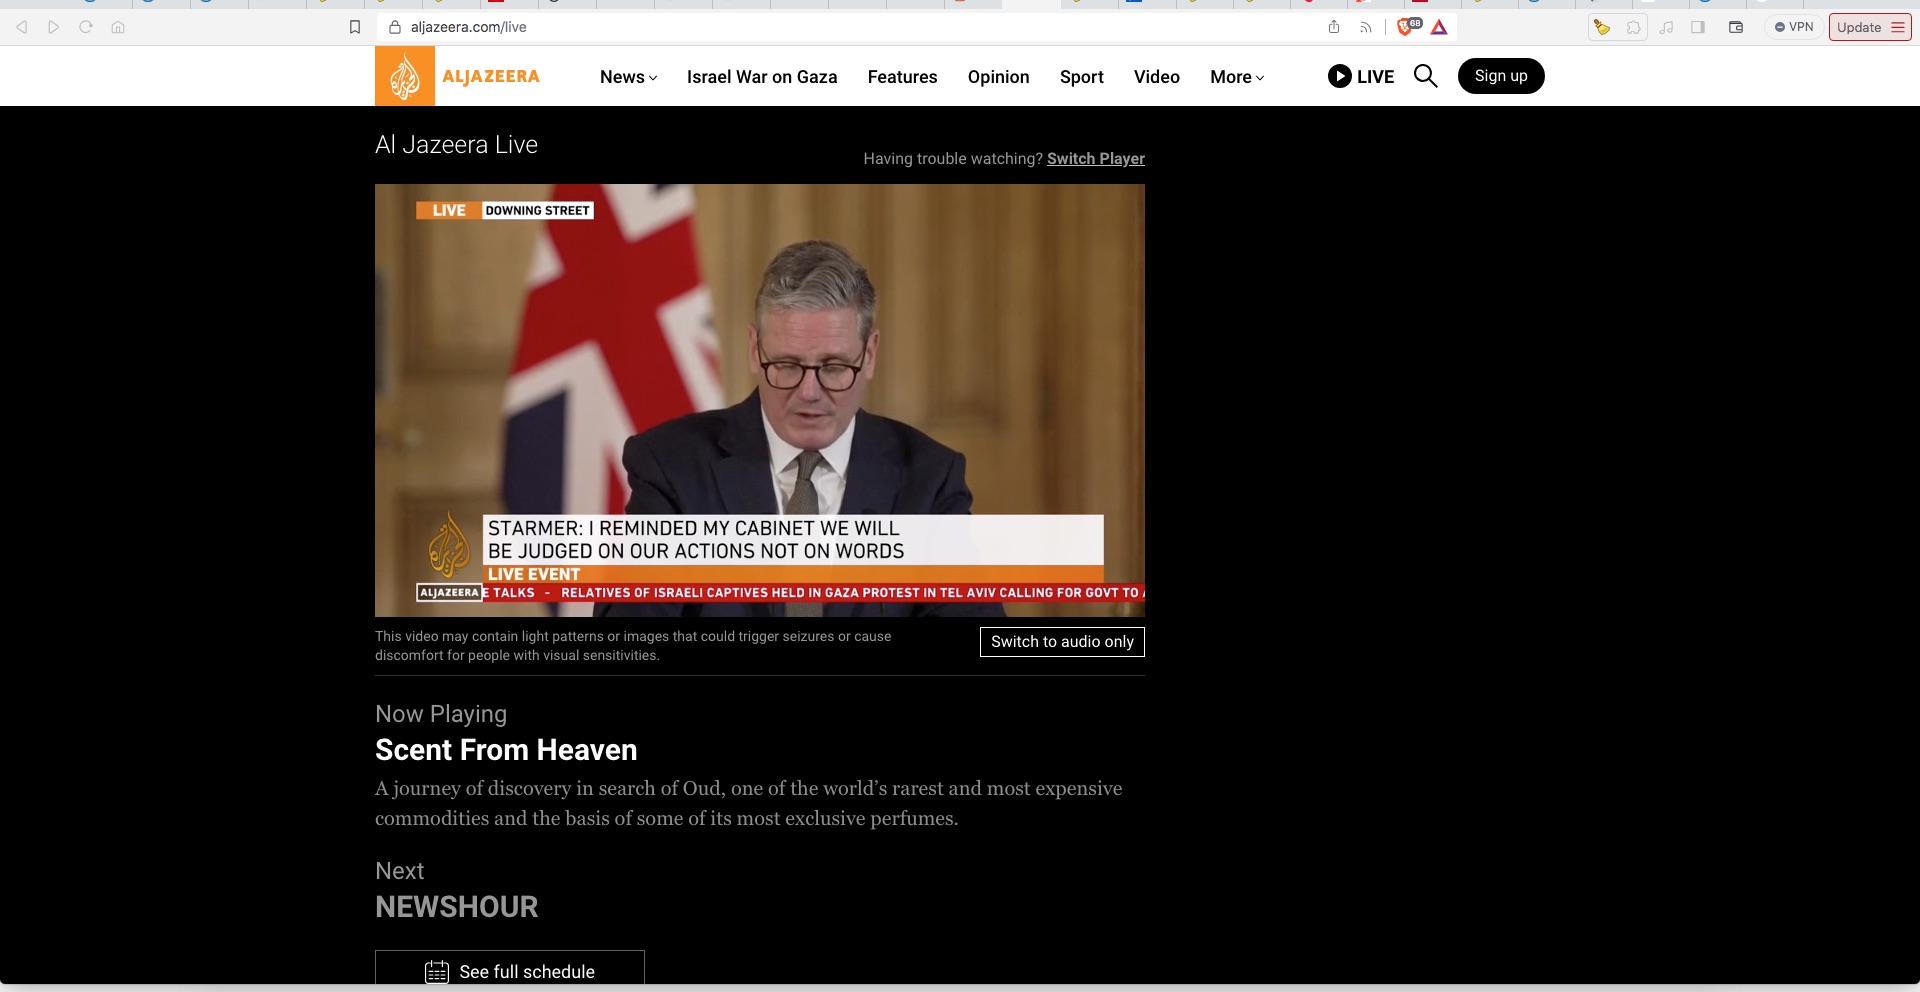Open the See full schedule button

(510, 970)
